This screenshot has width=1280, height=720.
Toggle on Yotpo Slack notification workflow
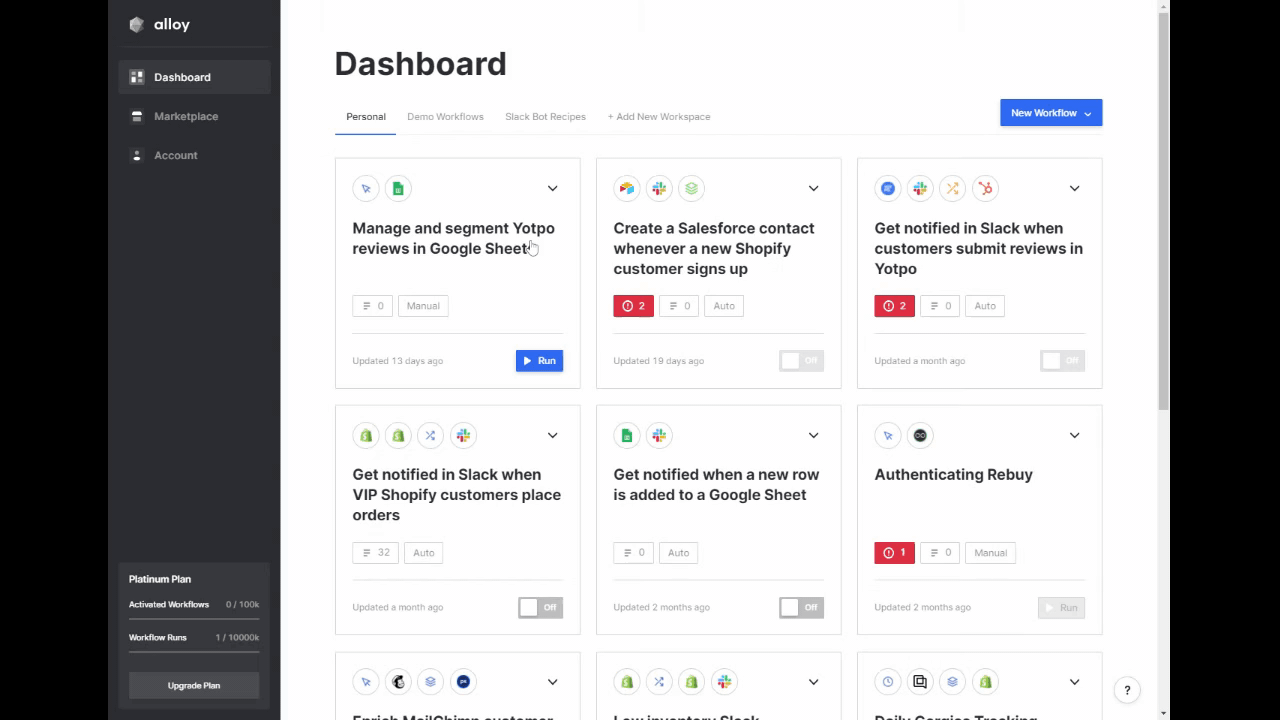pos(1062,361)
